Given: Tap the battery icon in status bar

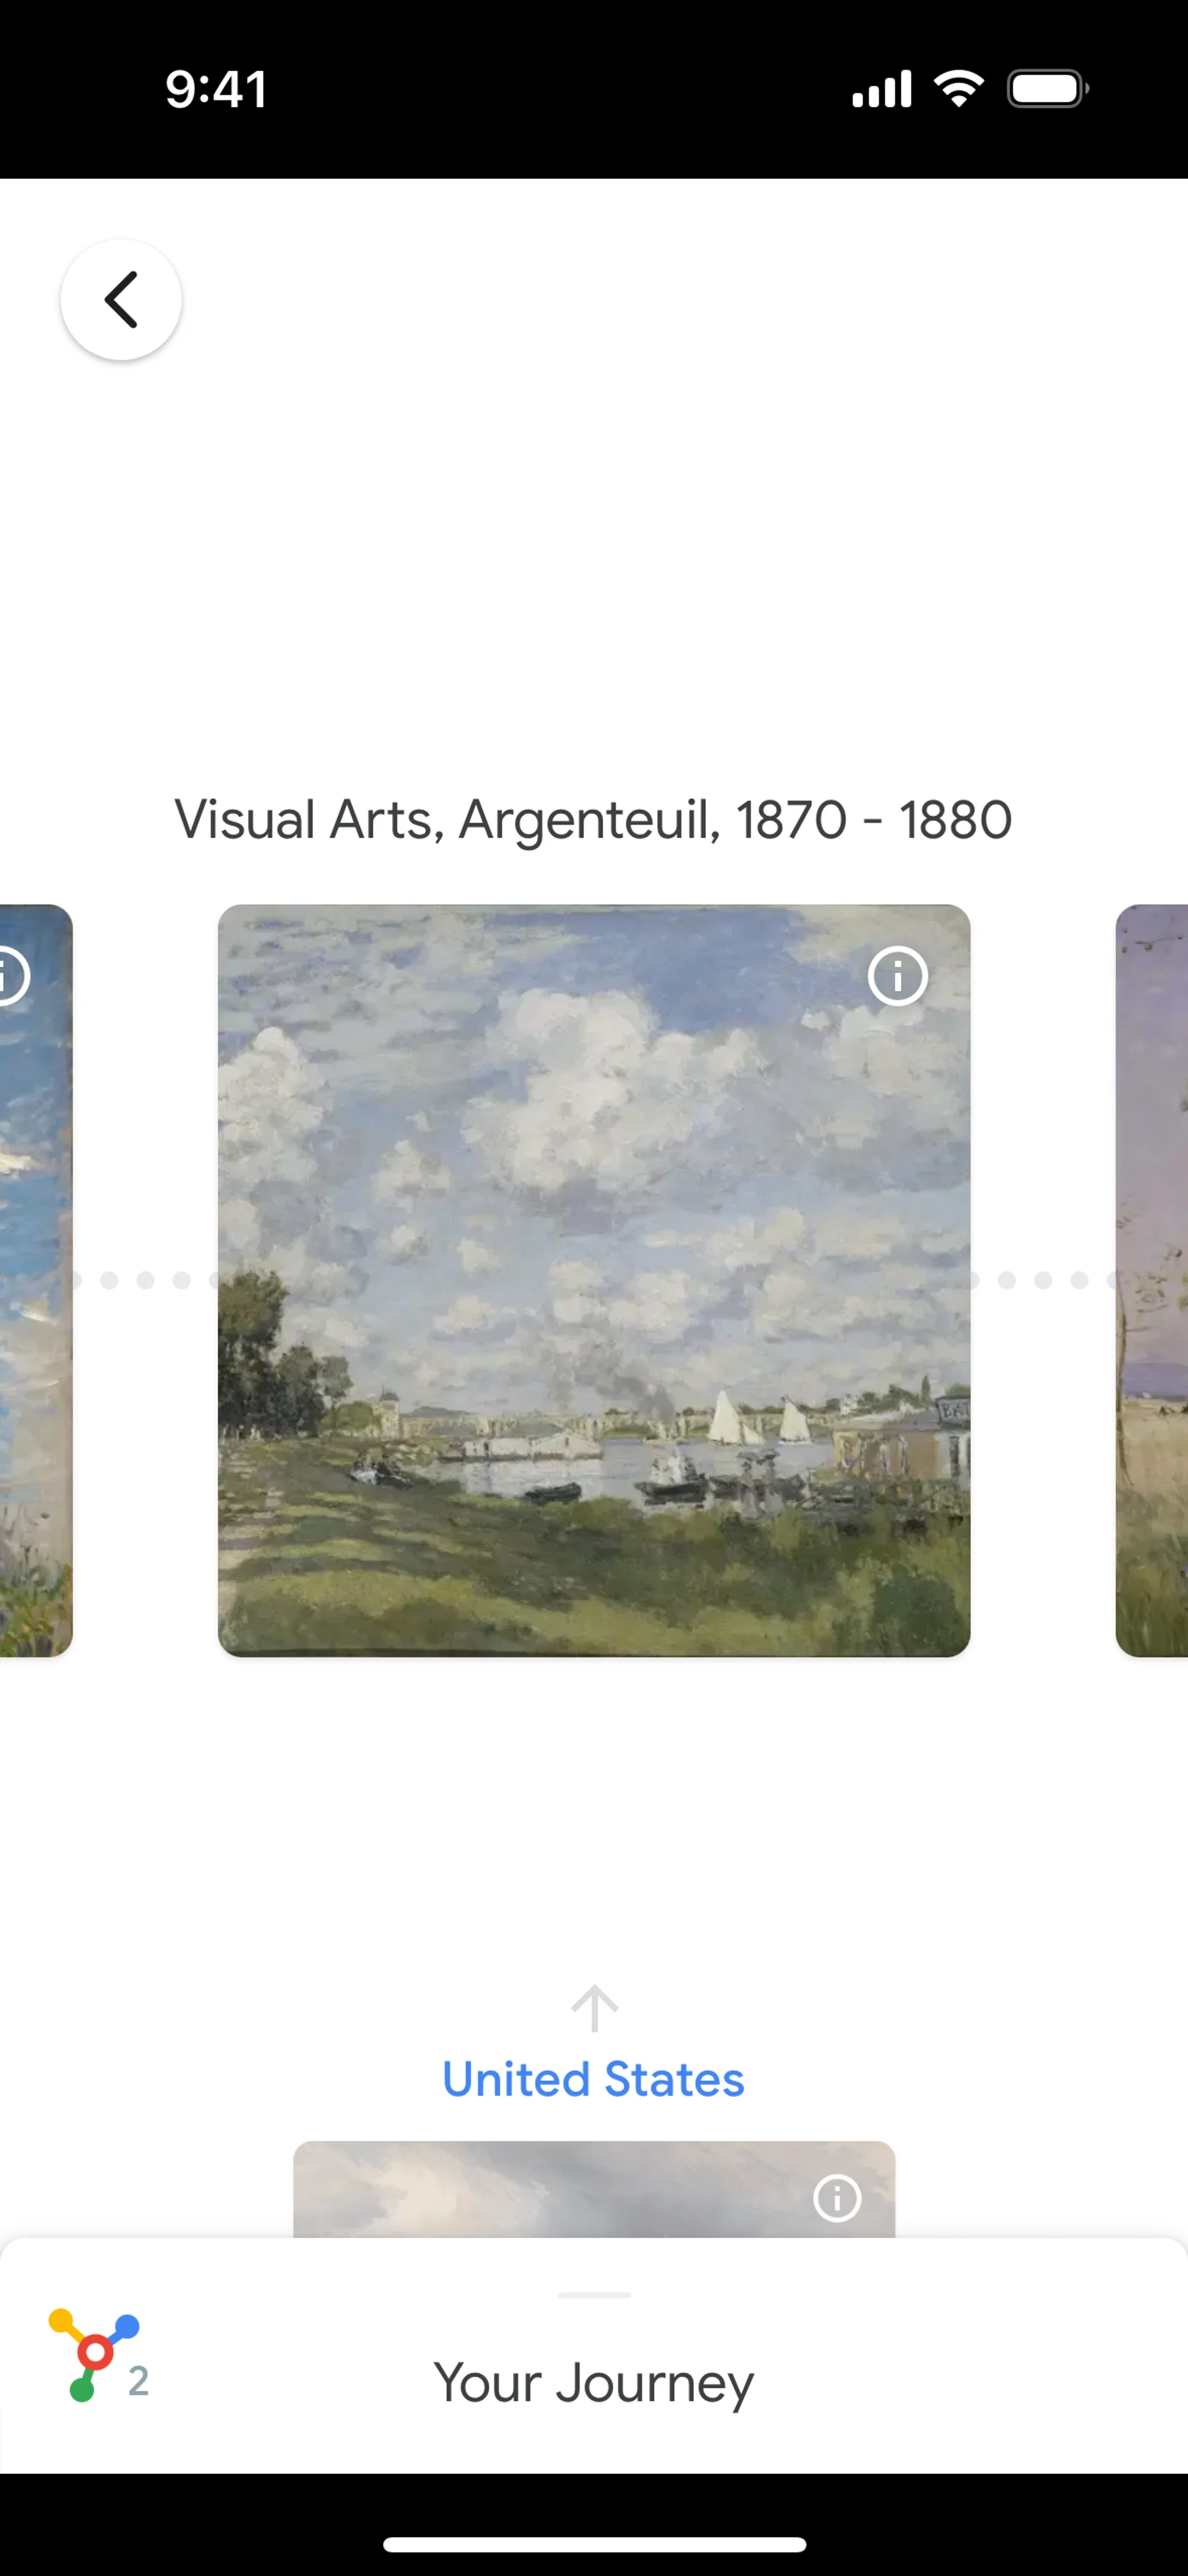Looking at the screenshot, I should point(1048,89).
